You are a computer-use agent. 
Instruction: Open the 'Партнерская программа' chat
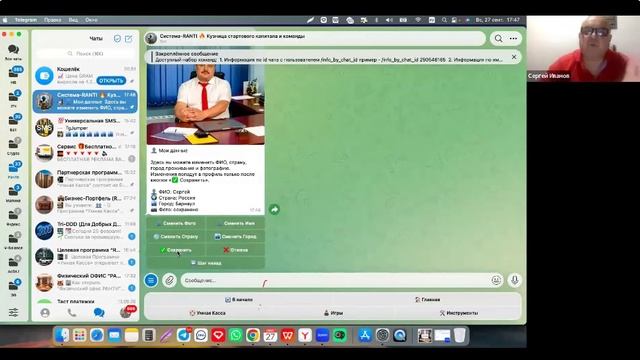[x=85, y=179]
